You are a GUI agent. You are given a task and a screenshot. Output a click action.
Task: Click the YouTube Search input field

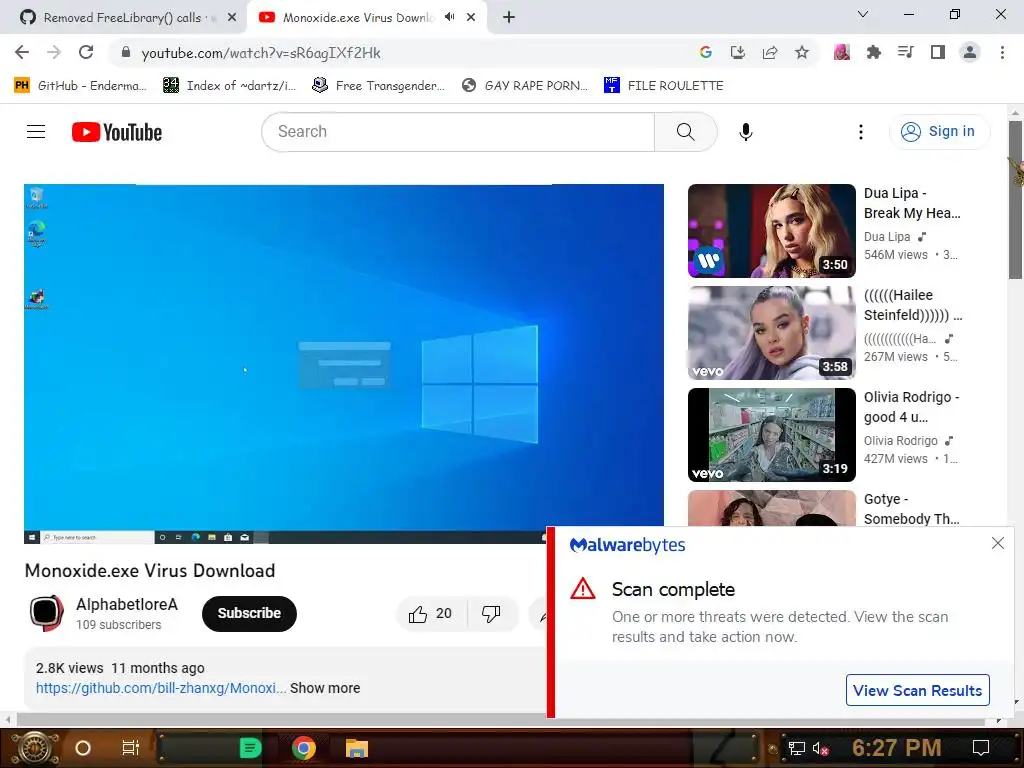458,132
